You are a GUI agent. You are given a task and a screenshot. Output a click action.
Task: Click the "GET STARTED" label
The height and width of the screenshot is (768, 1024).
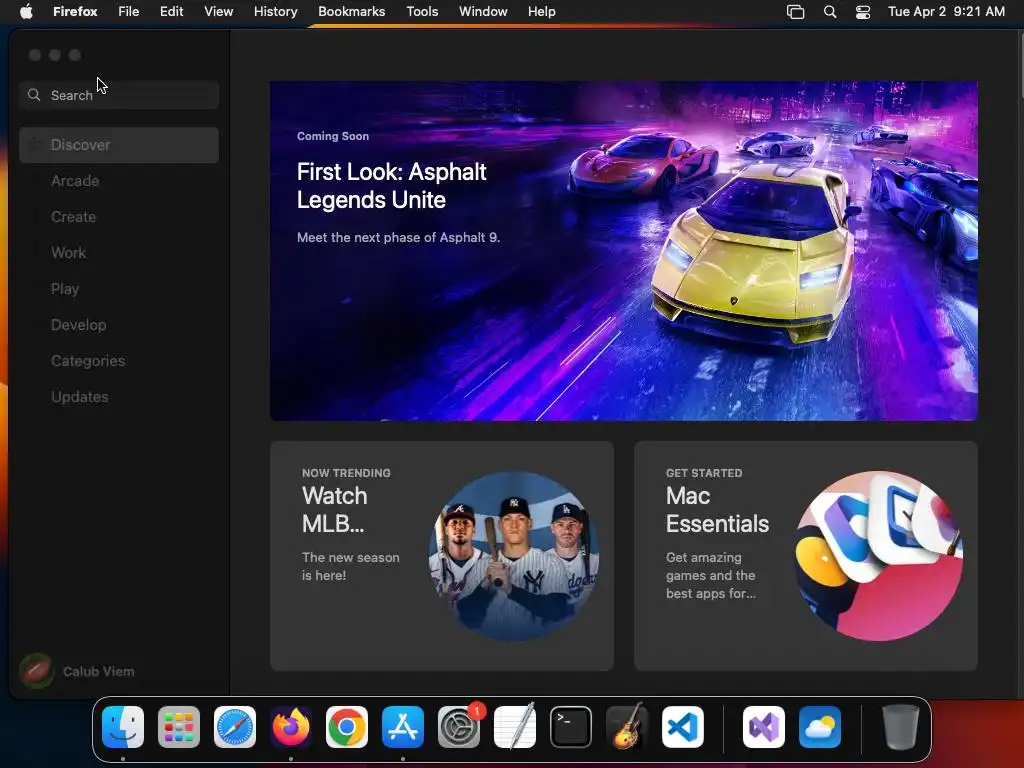tap(704, 473)
